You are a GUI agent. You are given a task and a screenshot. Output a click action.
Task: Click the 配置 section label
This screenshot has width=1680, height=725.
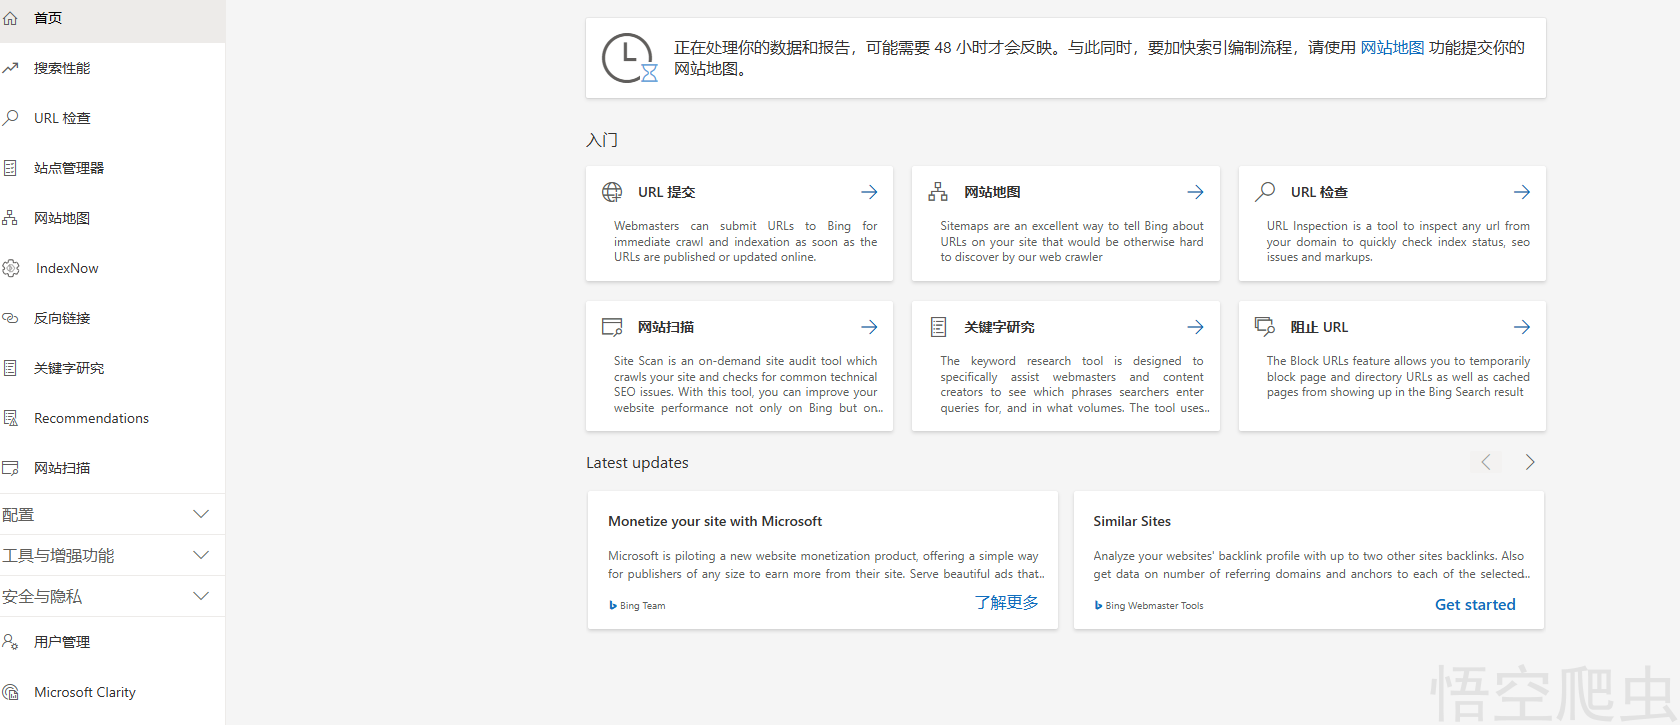[18, 514]
